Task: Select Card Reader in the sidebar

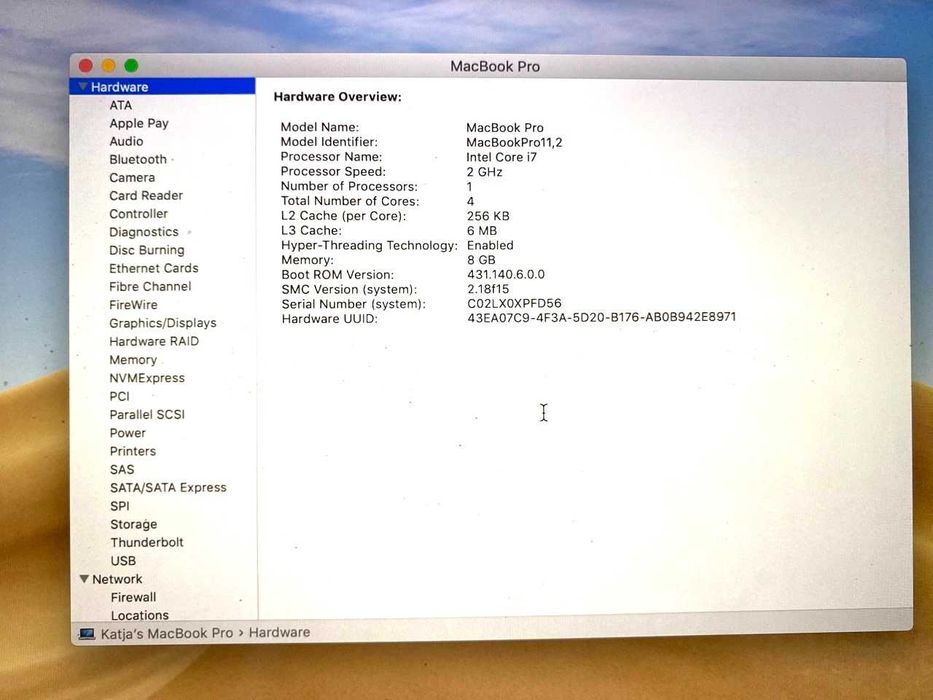Action: pyautogui.click(x=146, y=195)
